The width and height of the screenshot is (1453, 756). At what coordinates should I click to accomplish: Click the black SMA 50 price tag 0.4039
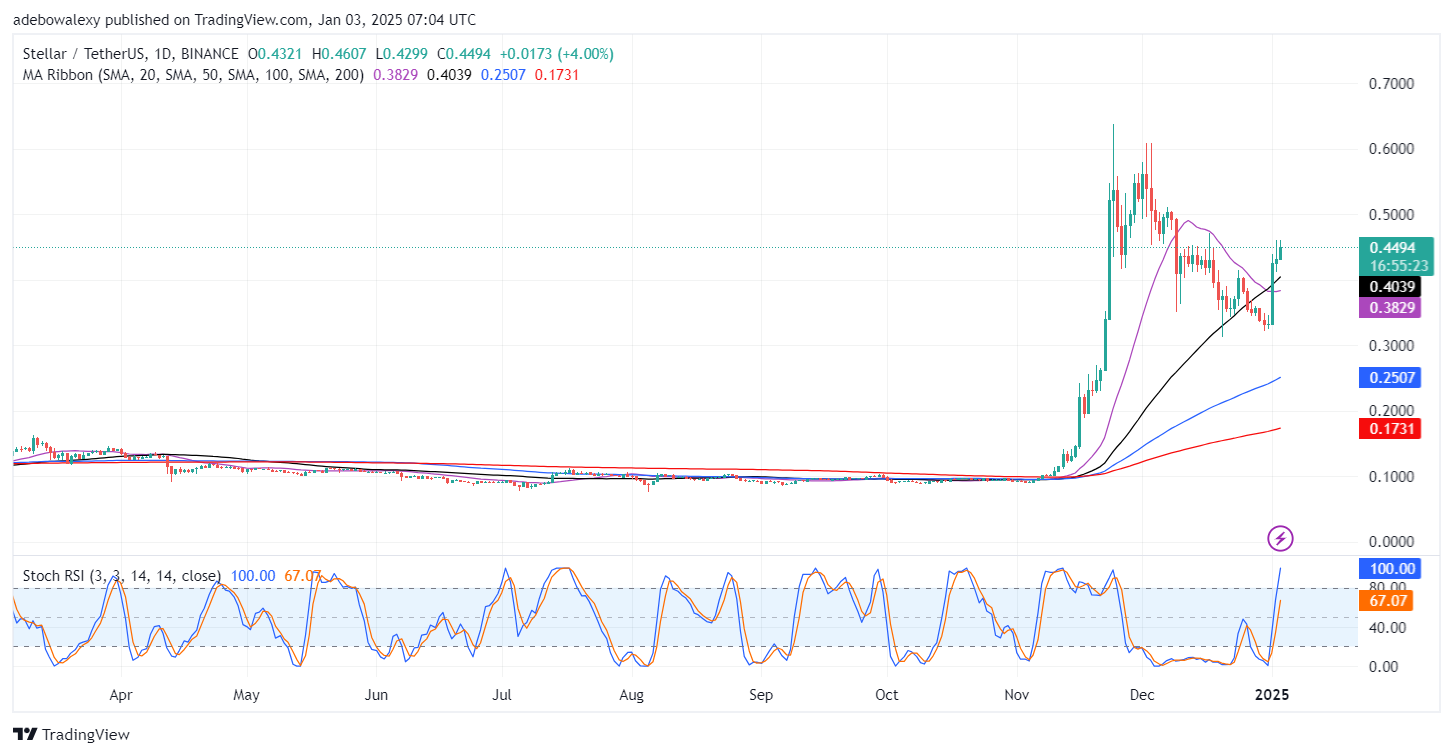1389,286
